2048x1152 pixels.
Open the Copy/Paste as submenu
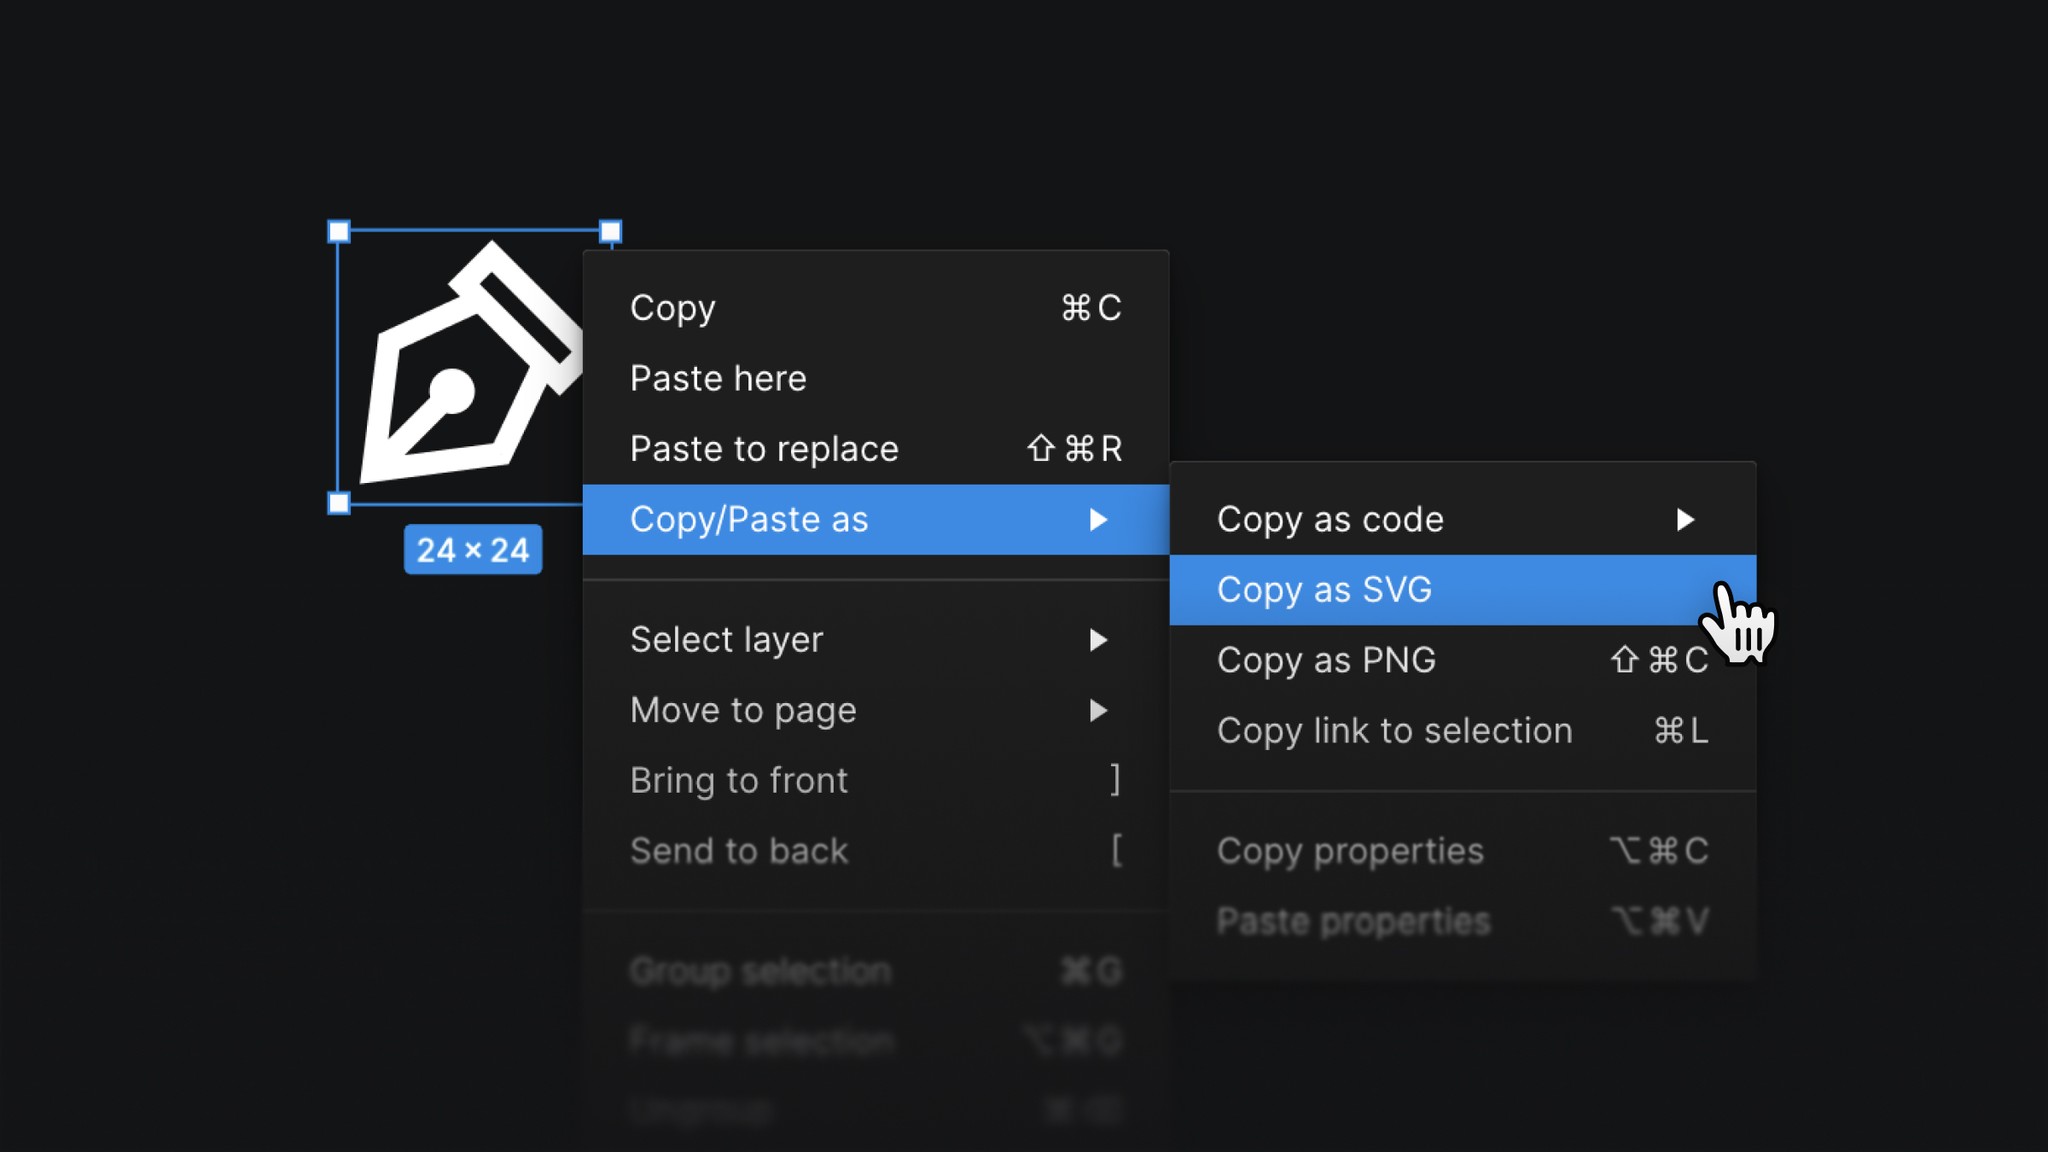[750, 519]
